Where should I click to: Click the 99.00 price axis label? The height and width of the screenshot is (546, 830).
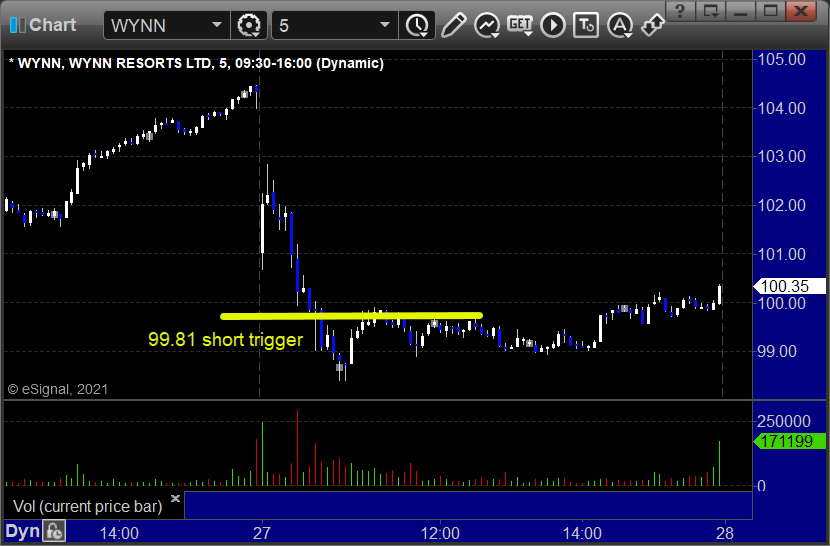(x=777, y=351)
